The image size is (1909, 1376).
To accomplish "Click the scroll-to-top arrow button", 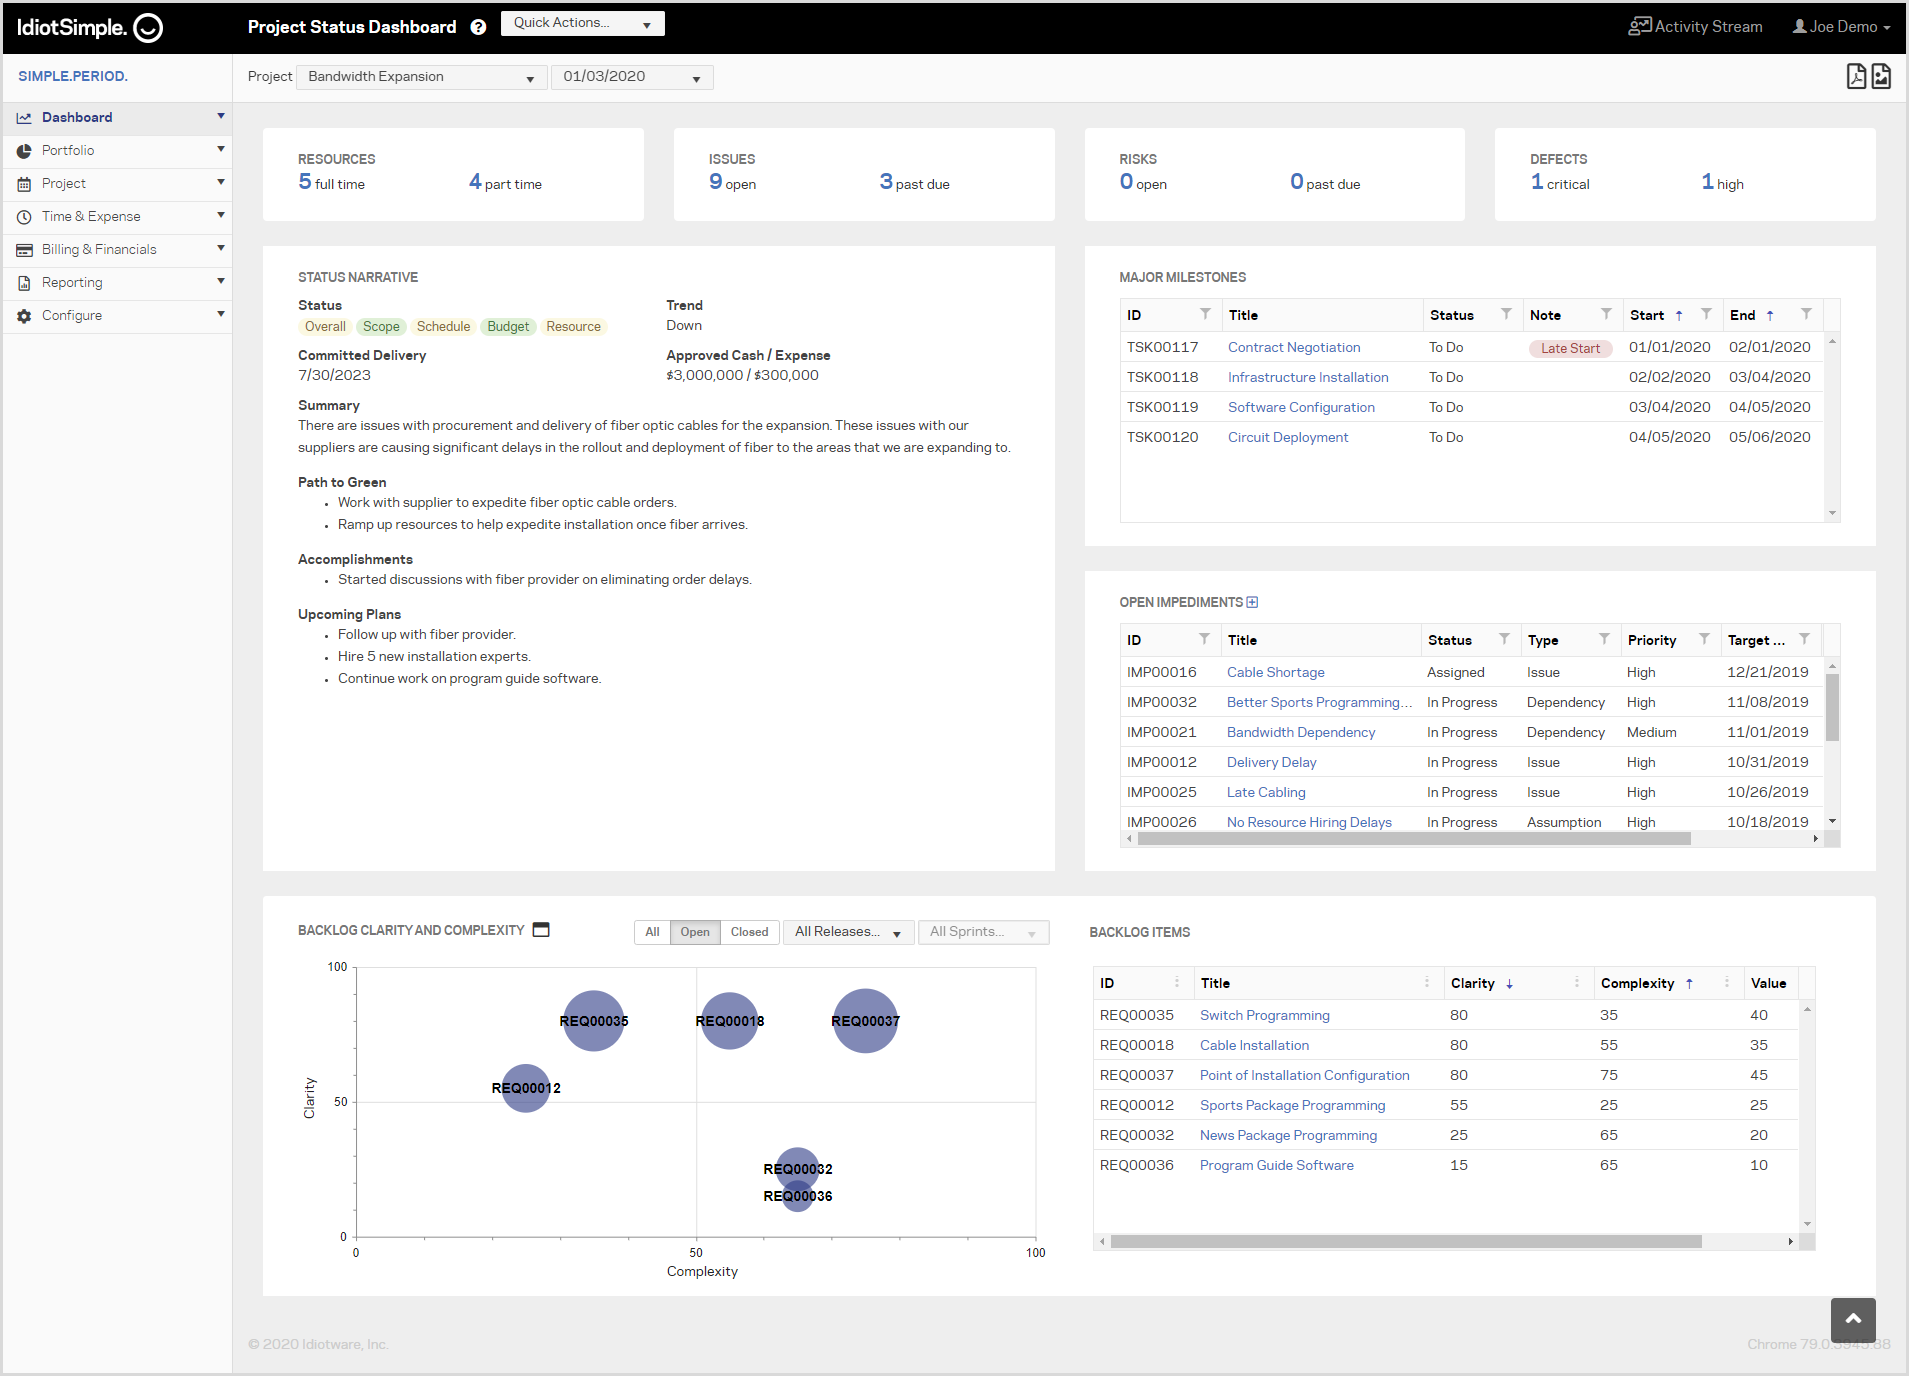I will 1852,1319.
